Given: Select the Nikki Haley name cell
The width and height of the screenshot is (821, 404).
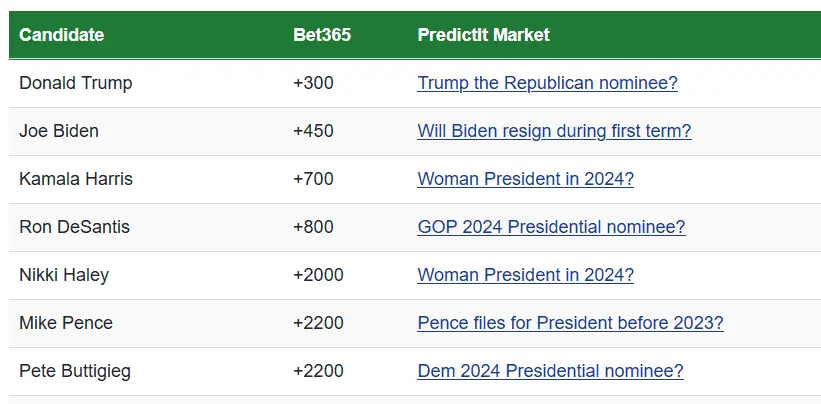Looking at the screenshot, I should pos(64,275).
